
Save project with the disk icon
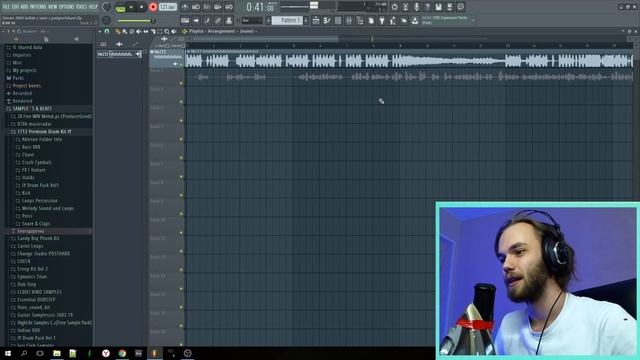click(438, 7)
